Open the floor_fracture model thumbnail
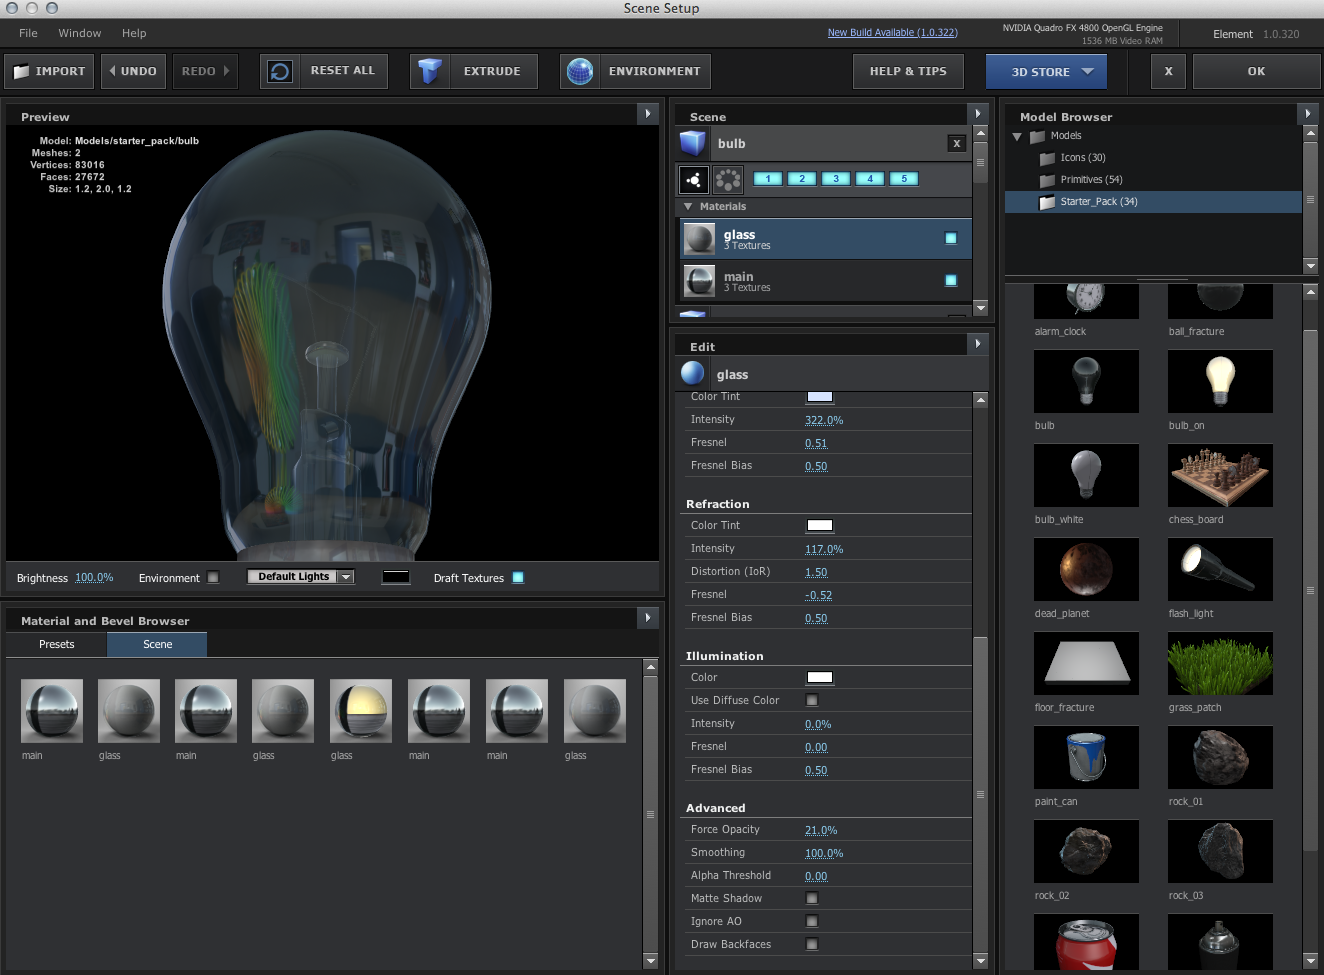Screen dimensions: 1324x975 tap(1086, 663)
